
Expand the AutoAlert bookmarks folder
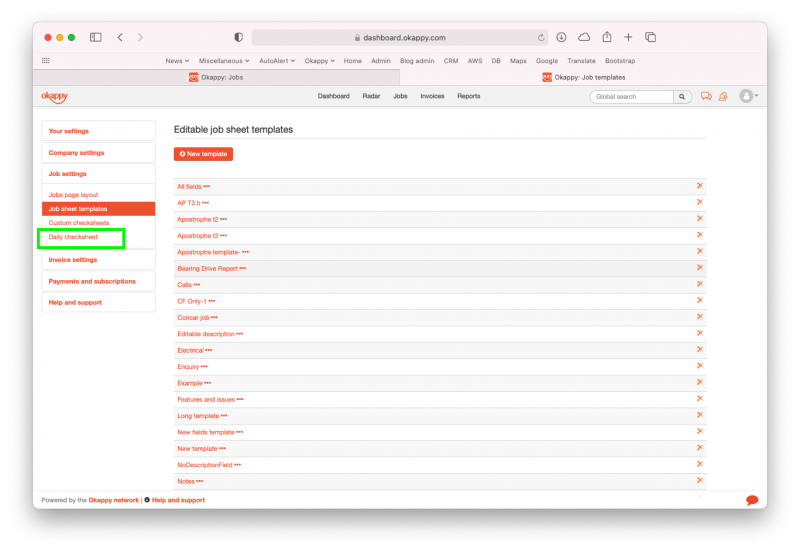278,61
